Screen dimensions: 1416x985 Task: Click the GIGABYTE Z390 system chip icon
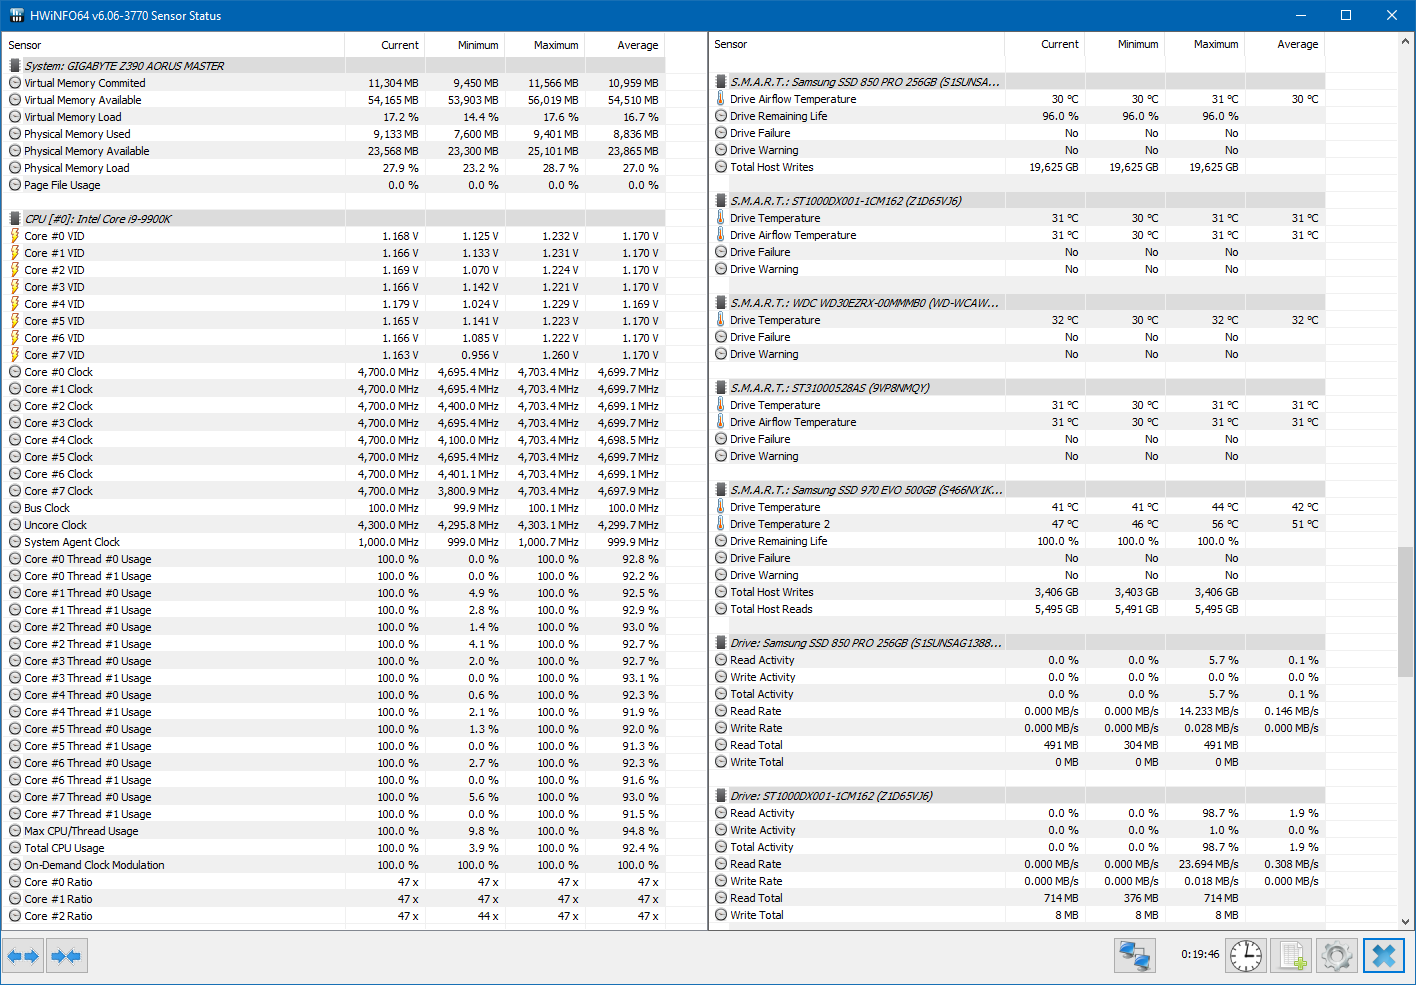pyautogui.click(x=15, y=66)
